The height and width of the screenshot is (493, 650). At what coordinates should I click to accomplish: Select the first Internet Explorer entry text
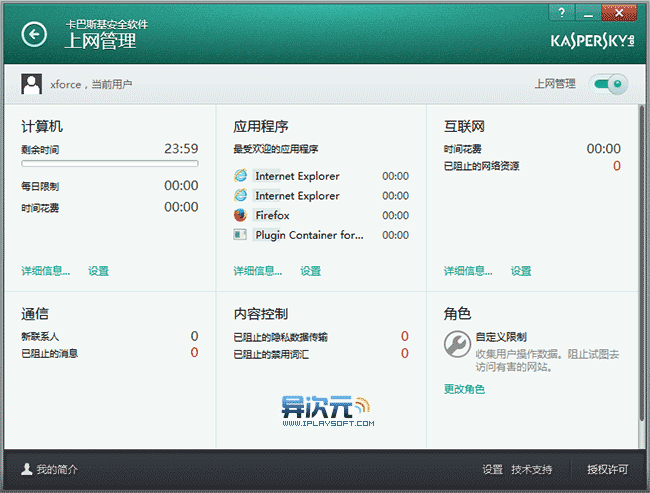(x=297, y=176)
